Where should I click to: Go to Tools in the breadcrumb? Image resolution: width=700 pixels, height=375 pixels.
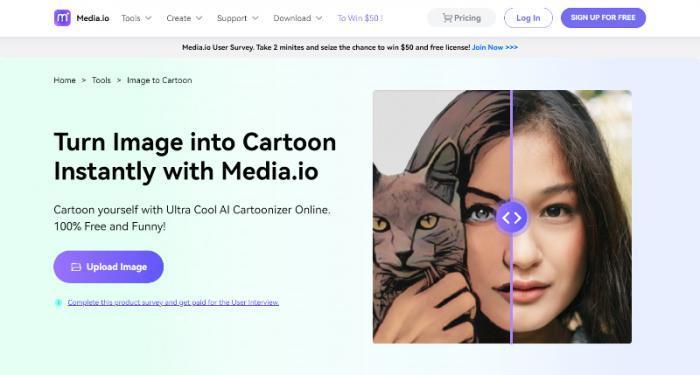click(x=101, y=80)
